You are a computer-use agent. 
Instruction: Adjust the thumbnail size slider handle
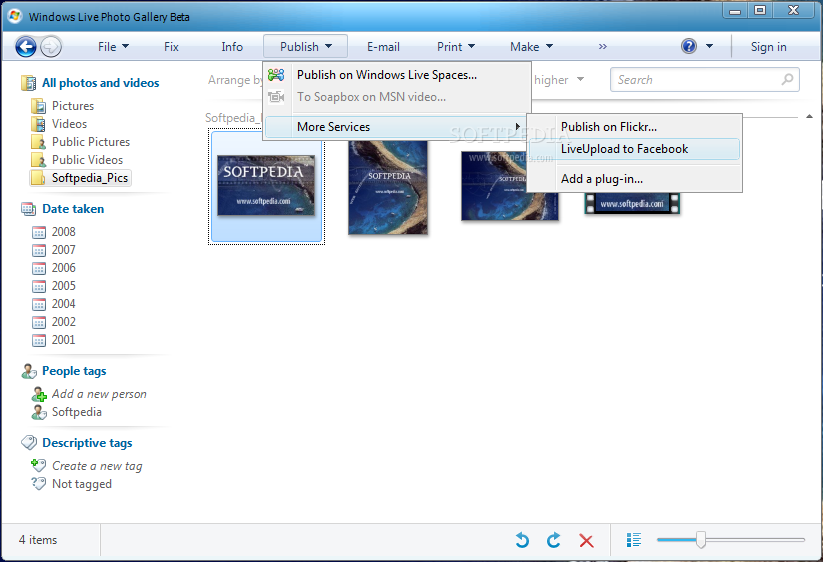click(701, 539)
